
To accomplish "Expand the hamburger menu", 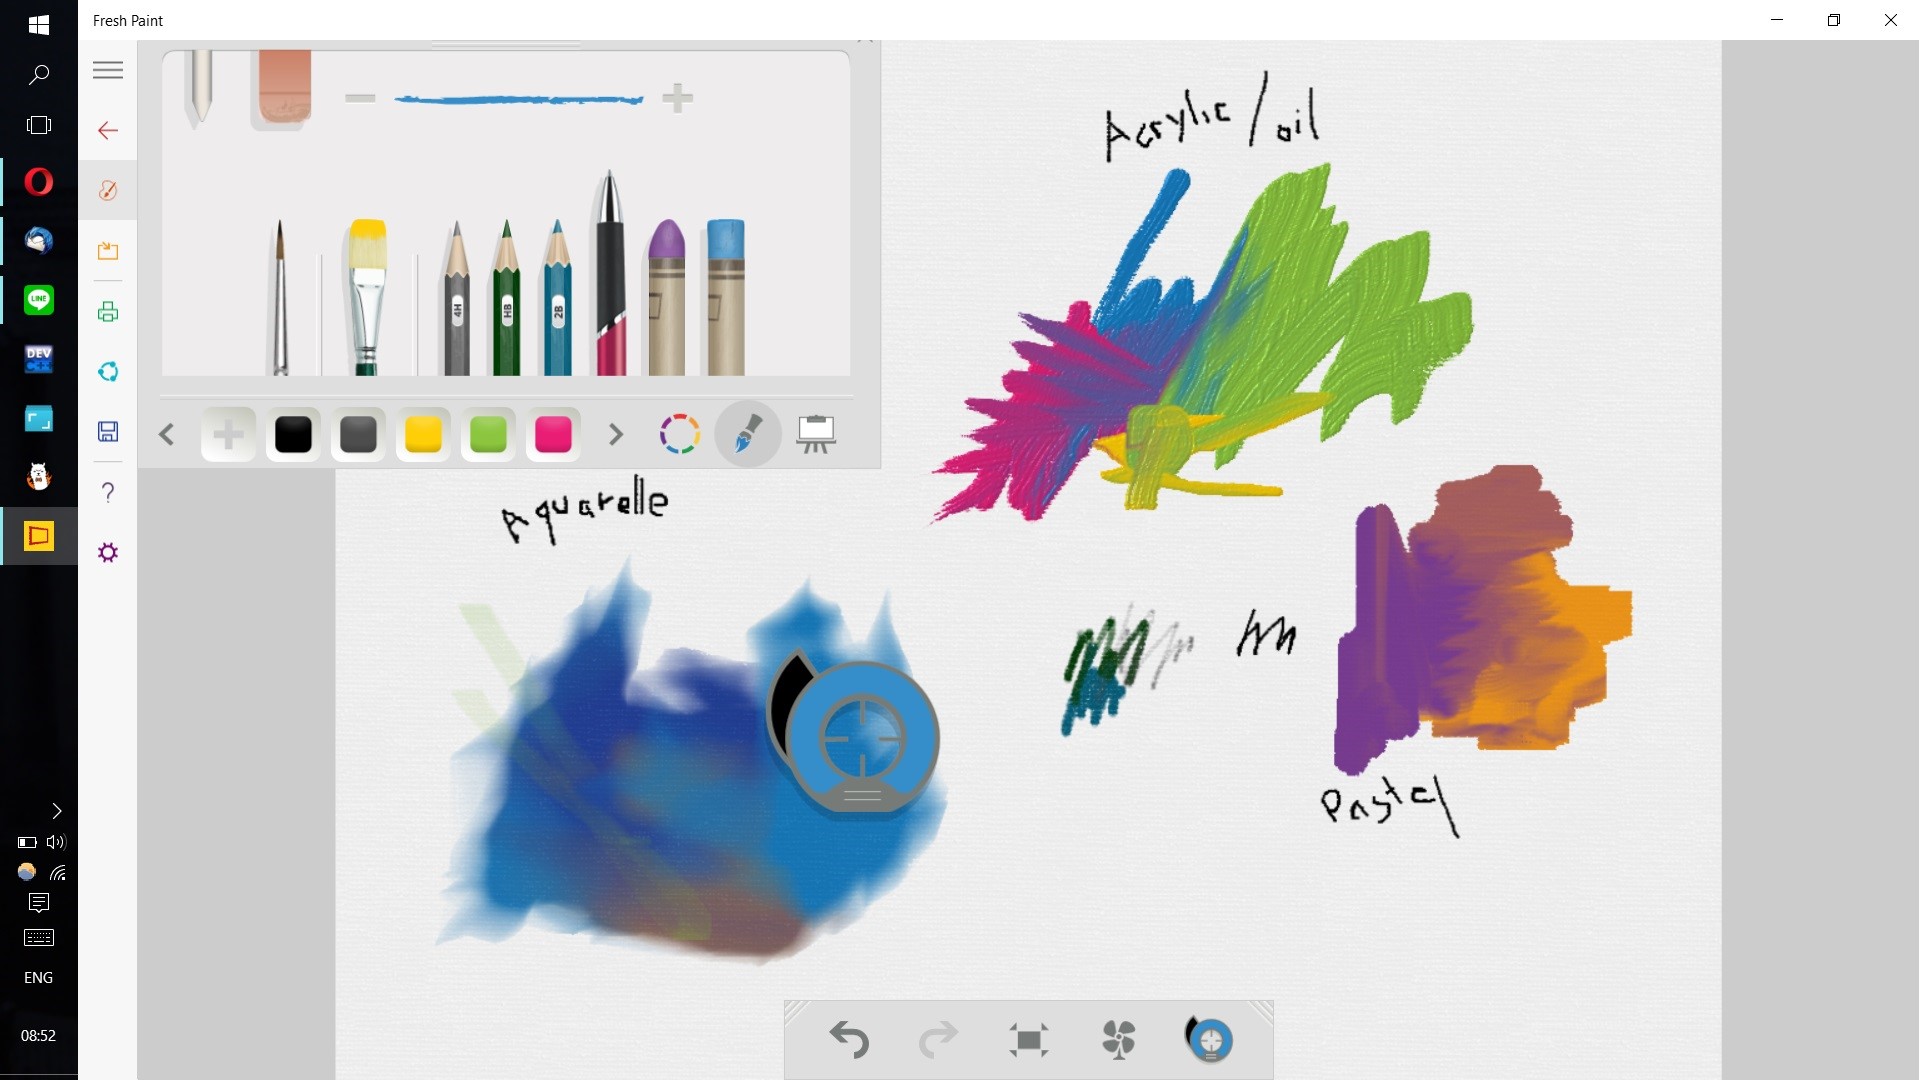I will pyautogui.click(x=108, y=70).
